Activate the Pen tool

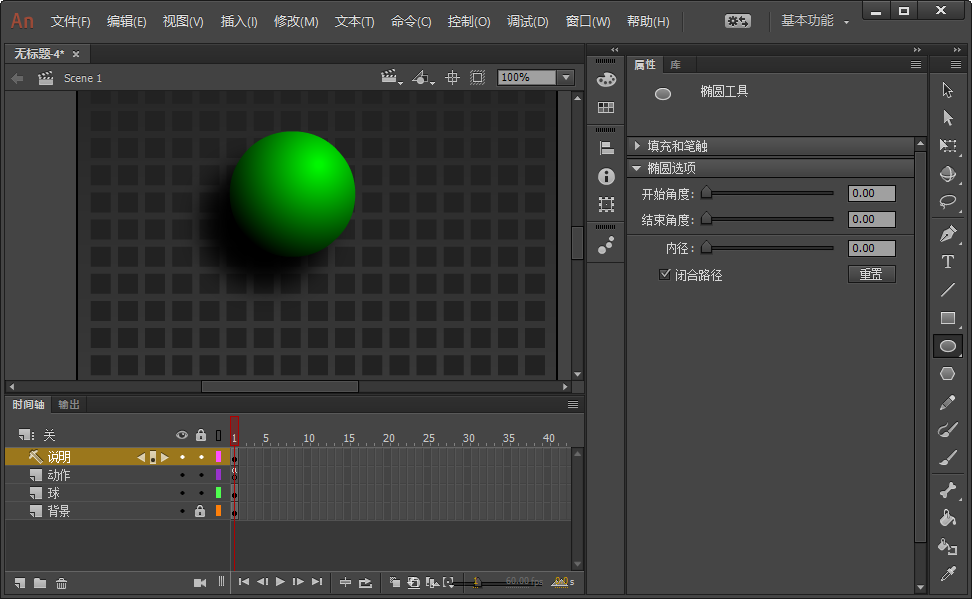[x=947, y=234]
